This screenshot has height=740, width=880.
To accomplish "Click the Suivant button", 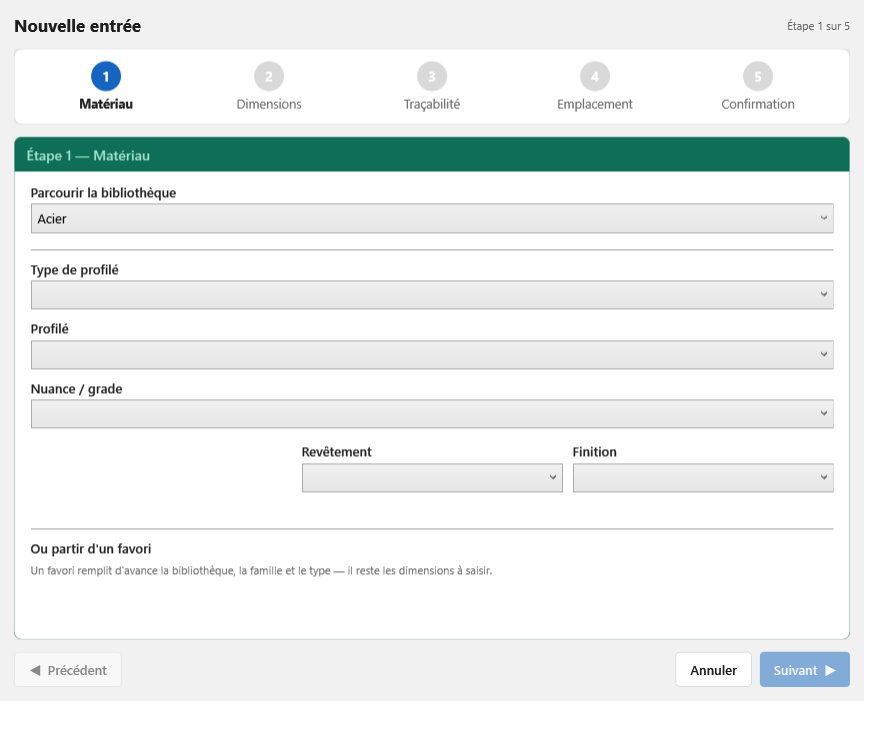I will point(805,670).
